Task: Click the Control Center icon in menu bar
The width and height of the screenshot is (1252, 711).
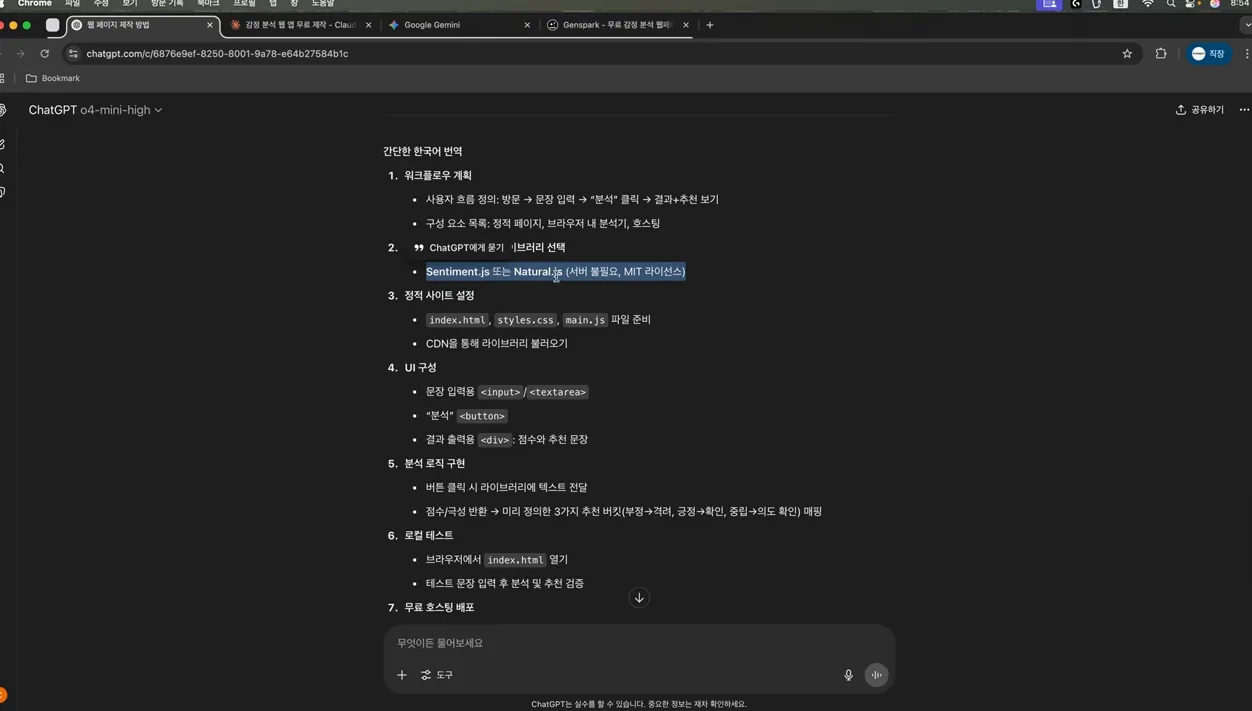Action: click(1192, 4)
